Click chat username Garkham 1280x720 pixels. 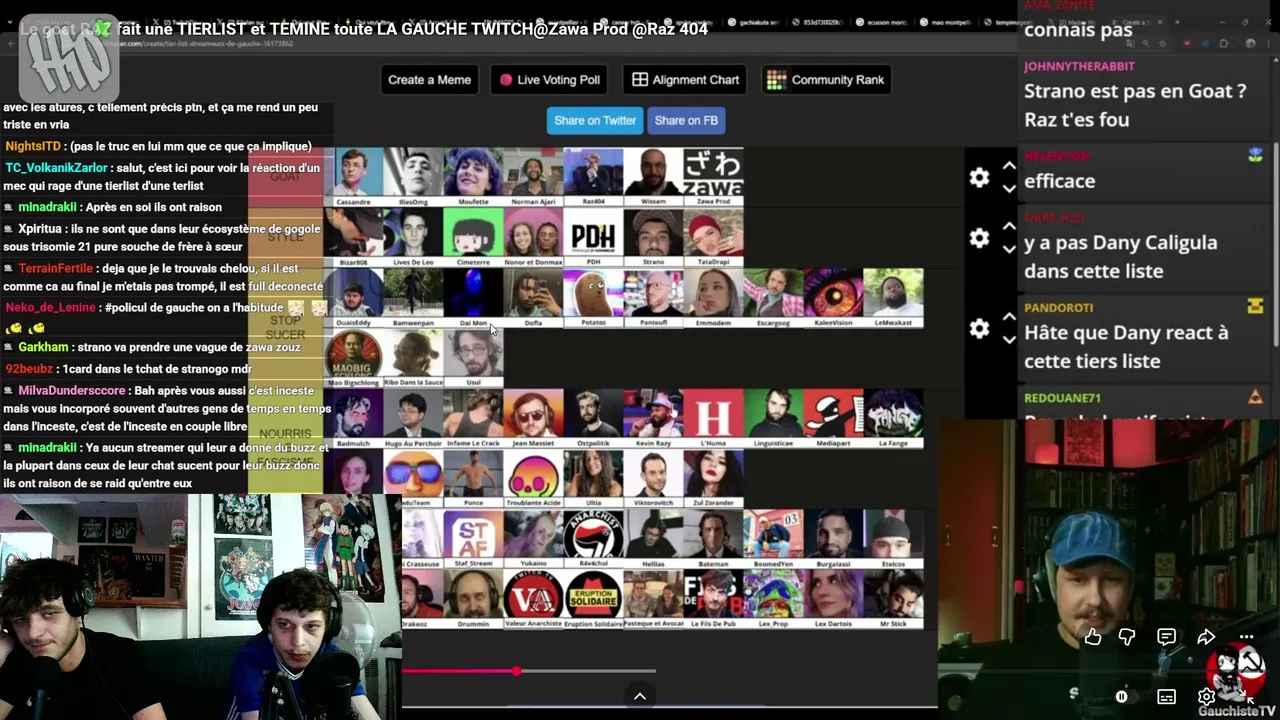pos(43,348)
